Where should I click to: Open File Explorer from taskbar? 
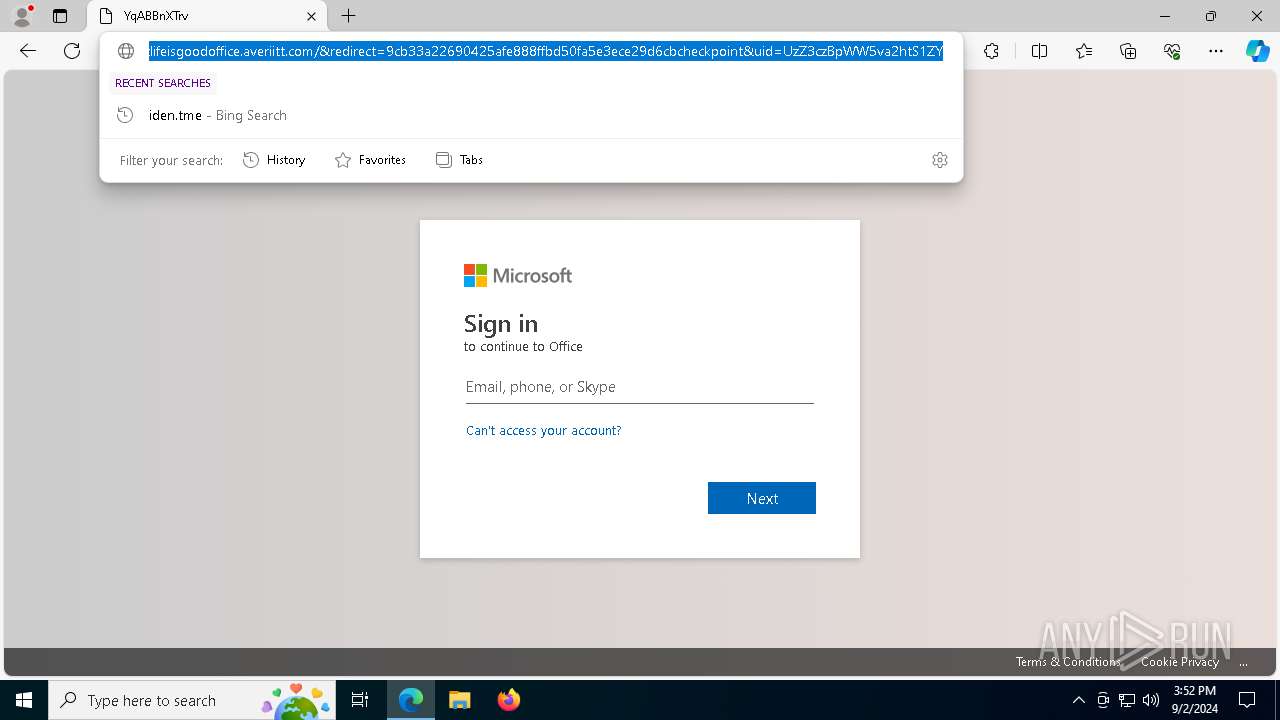click(459, 700)
